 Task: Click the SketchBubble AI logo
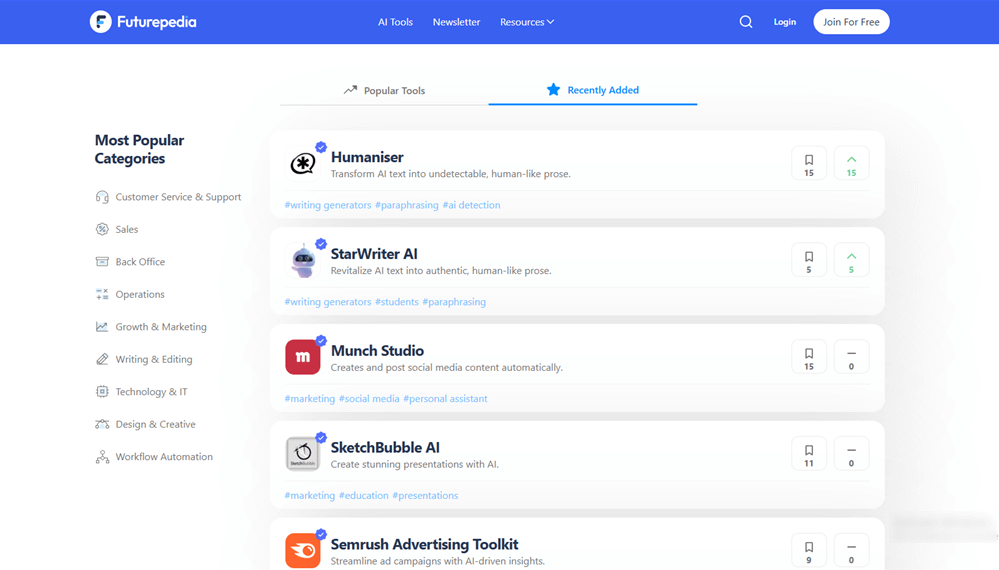303,454
